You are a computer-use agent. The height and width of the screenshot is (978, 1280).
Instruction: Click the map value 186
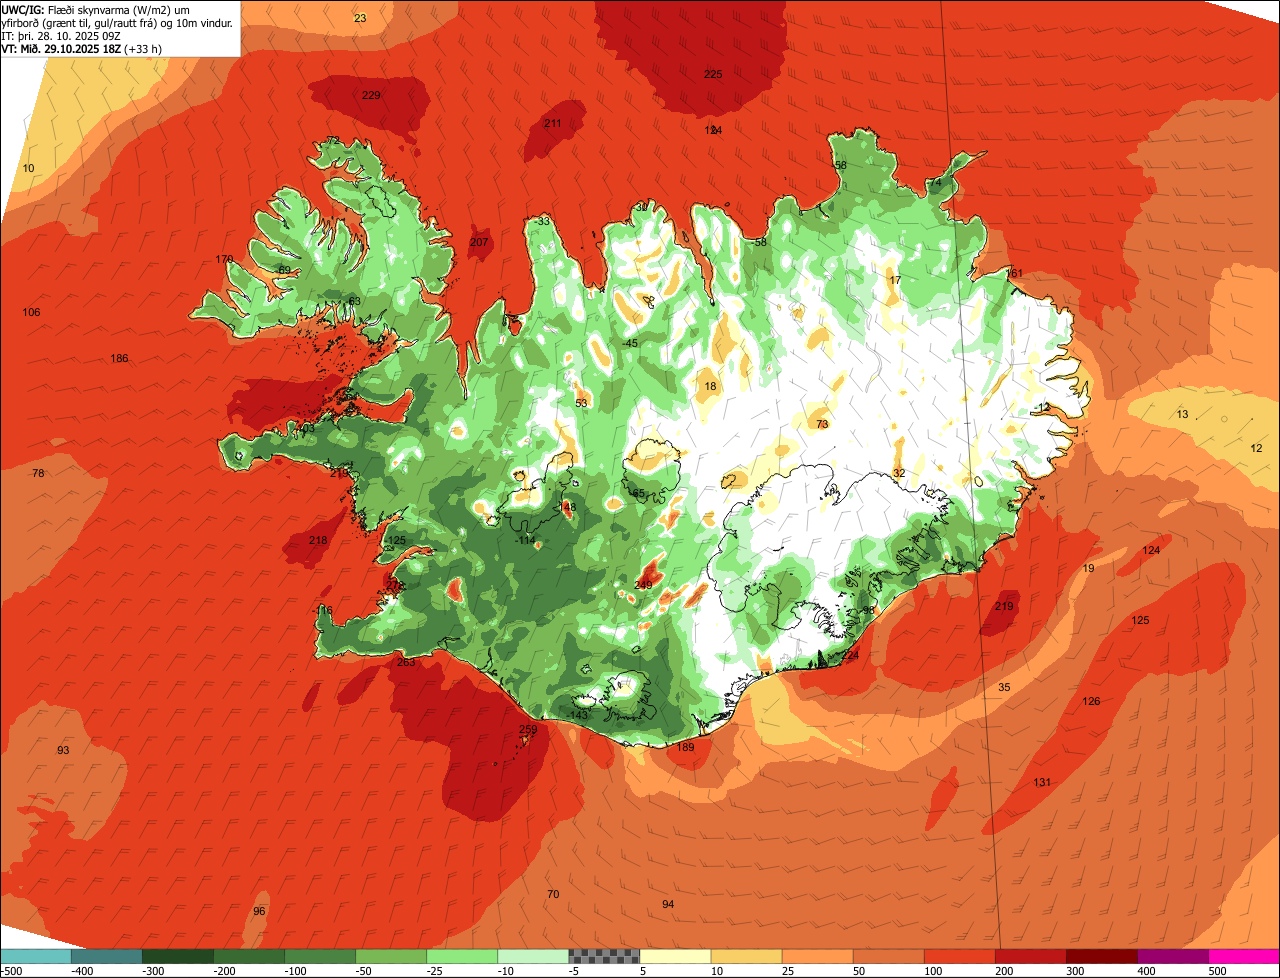(120, 358)
